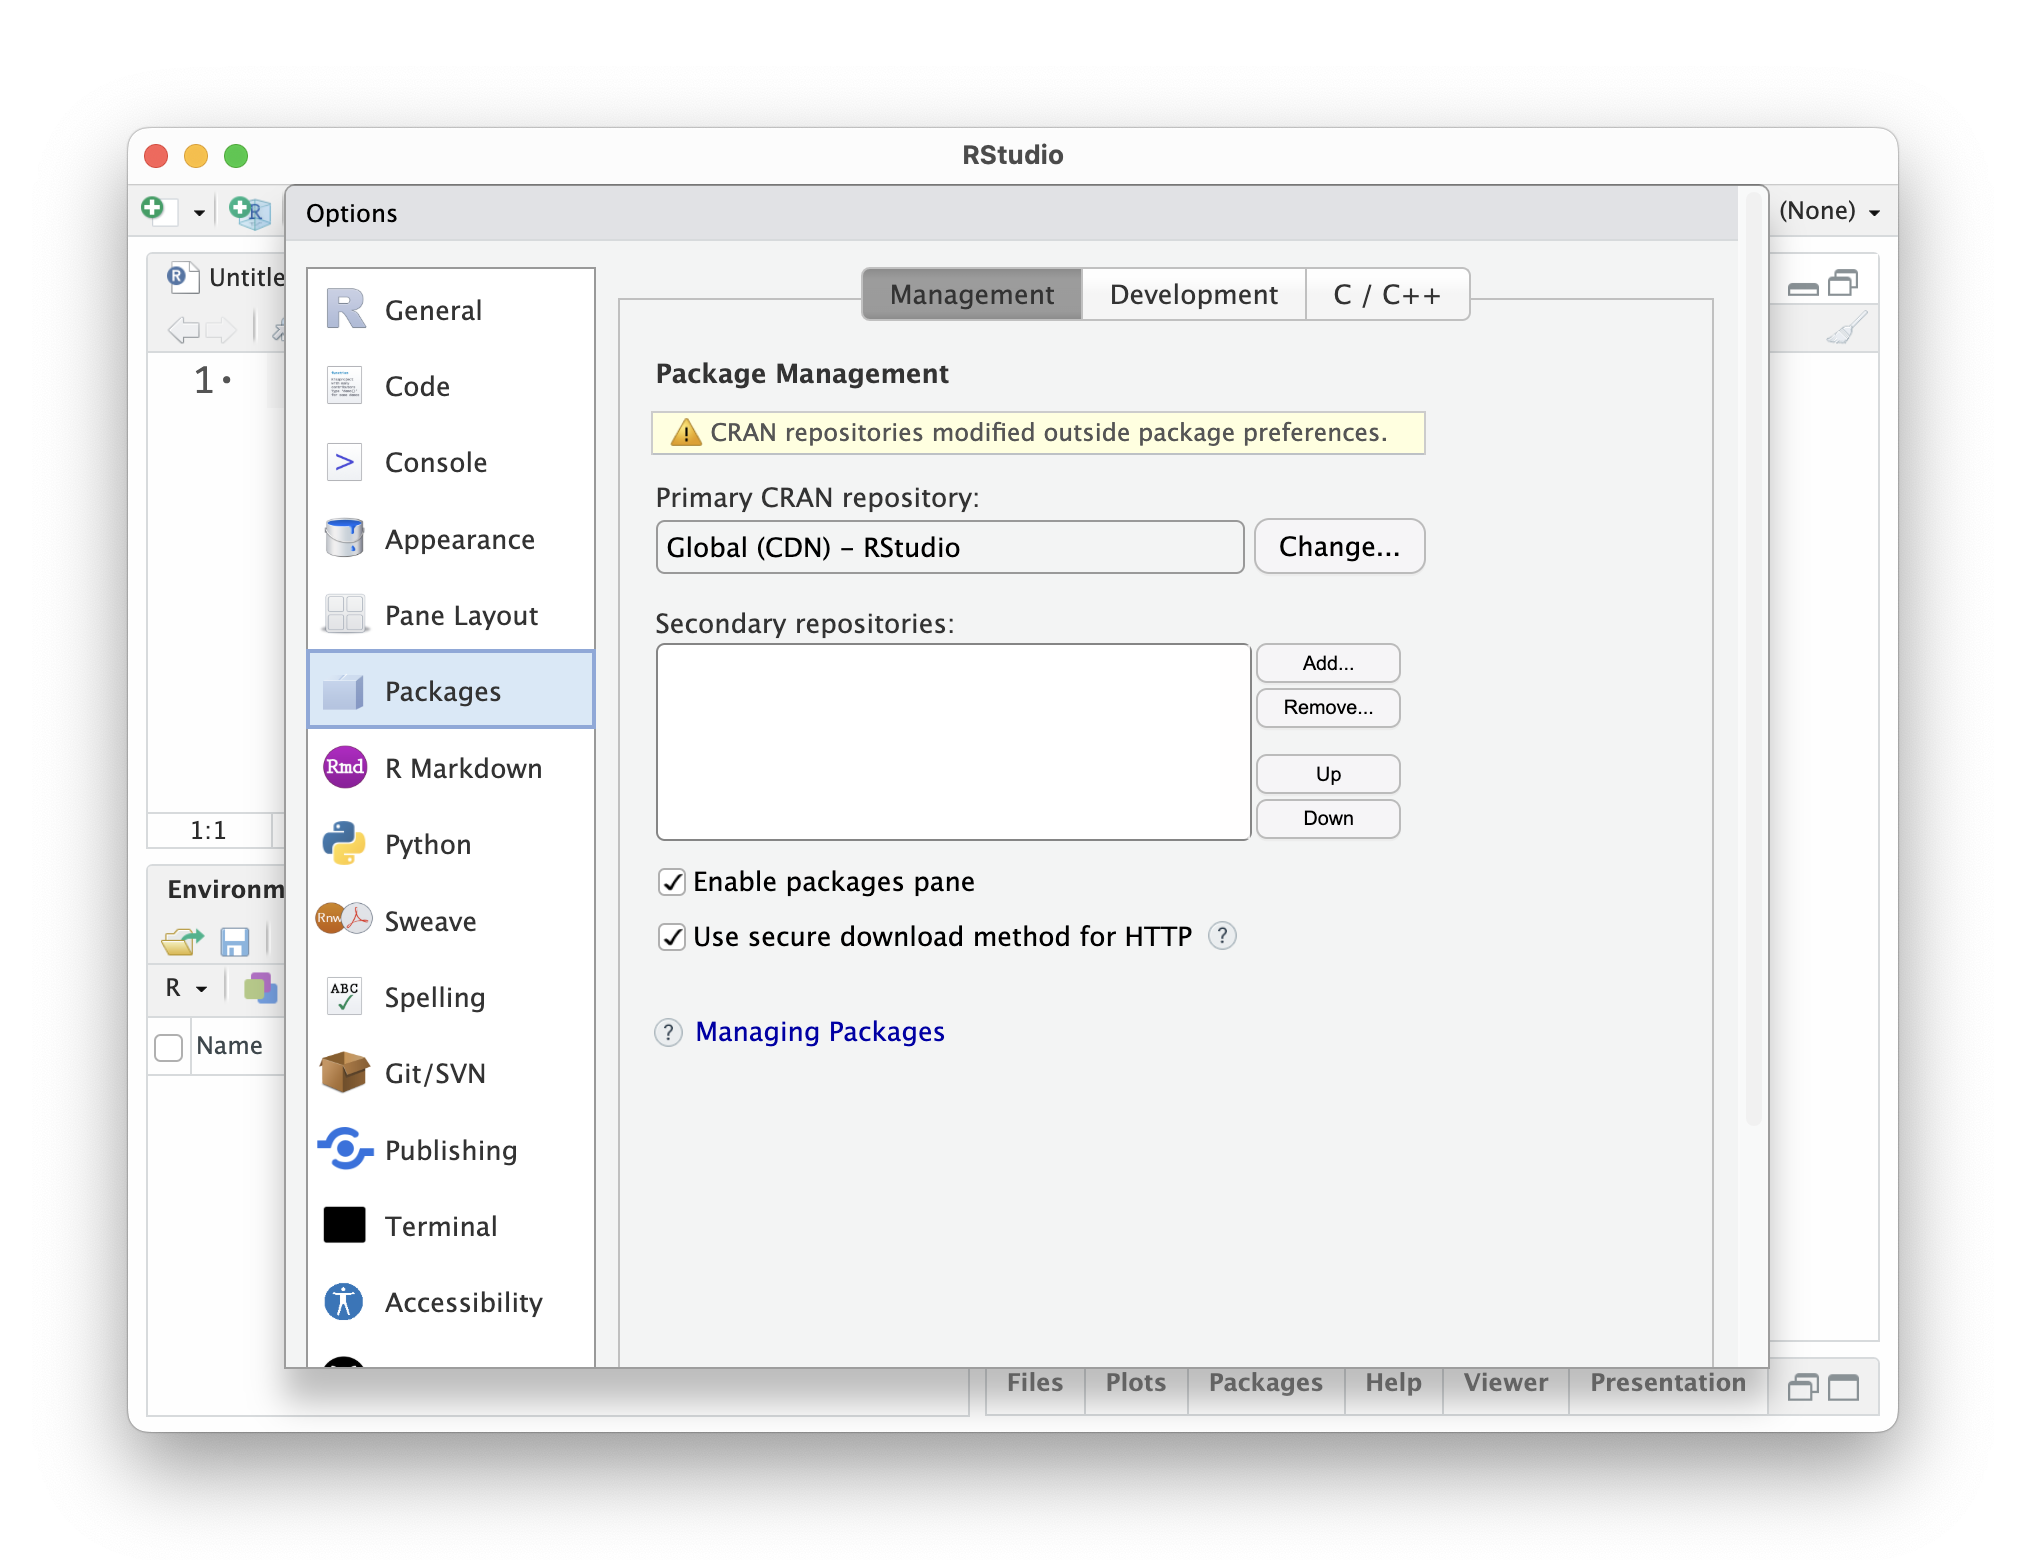Select the Console preferences icon
2026x1560 pixels.
pyautogui.click(x=345, y=462)
